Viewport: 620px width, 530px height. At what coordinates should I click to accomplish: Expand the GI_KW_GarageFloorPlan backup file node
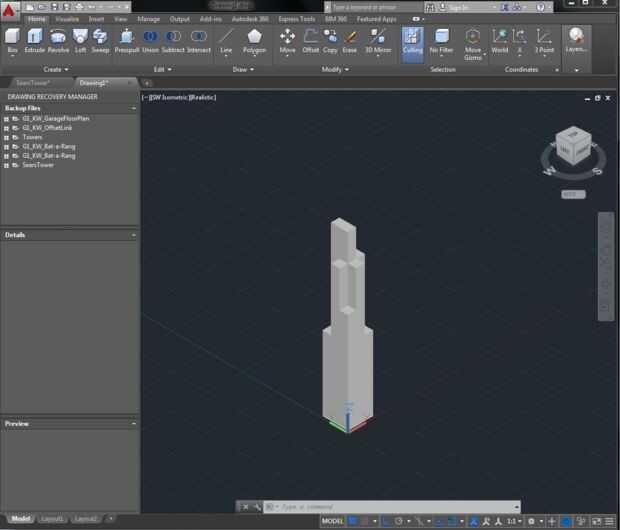pyautogui.click(x=7, y=119)
